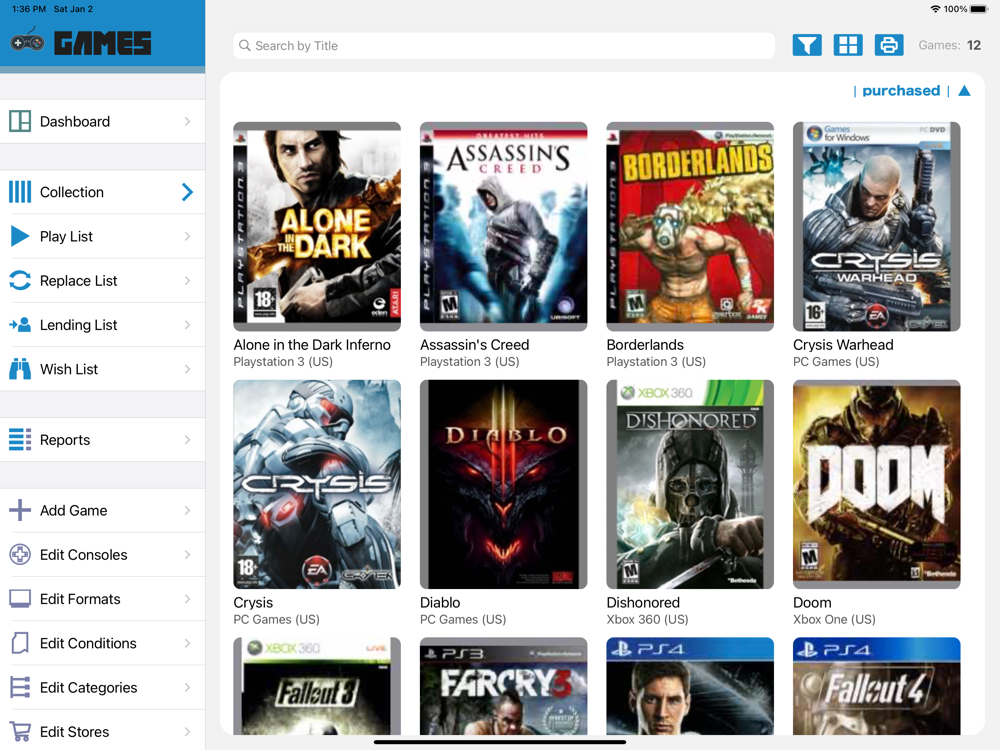Click the battery icon in status bar
This screenshot has height=750, width=1000.
(x=979, y=9)
